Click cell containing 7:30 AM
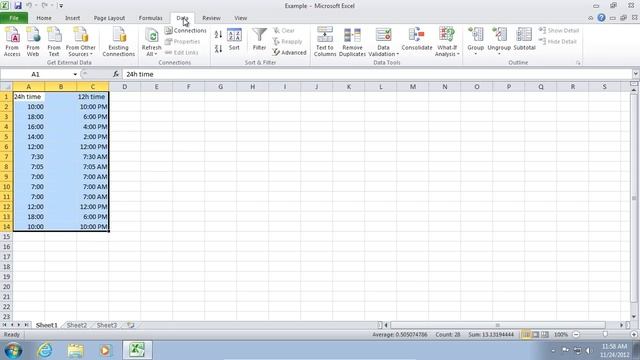 (93, 157)
